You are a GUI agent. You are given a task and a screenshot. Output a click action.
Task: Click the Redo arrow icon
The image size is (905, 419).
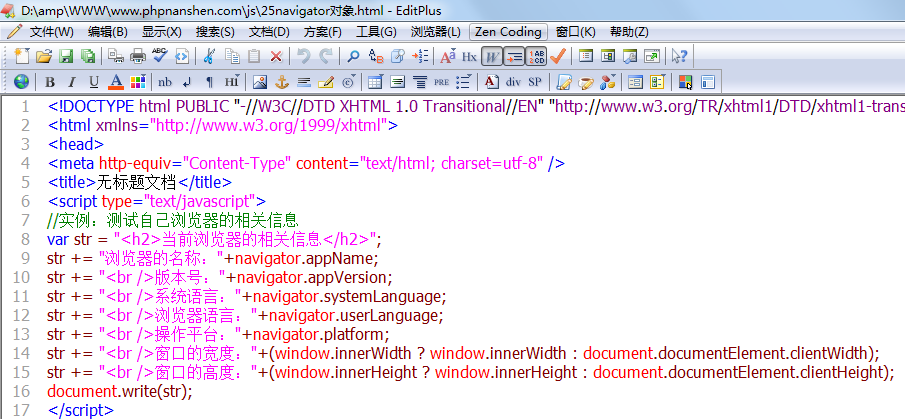[x=326, y=56]
